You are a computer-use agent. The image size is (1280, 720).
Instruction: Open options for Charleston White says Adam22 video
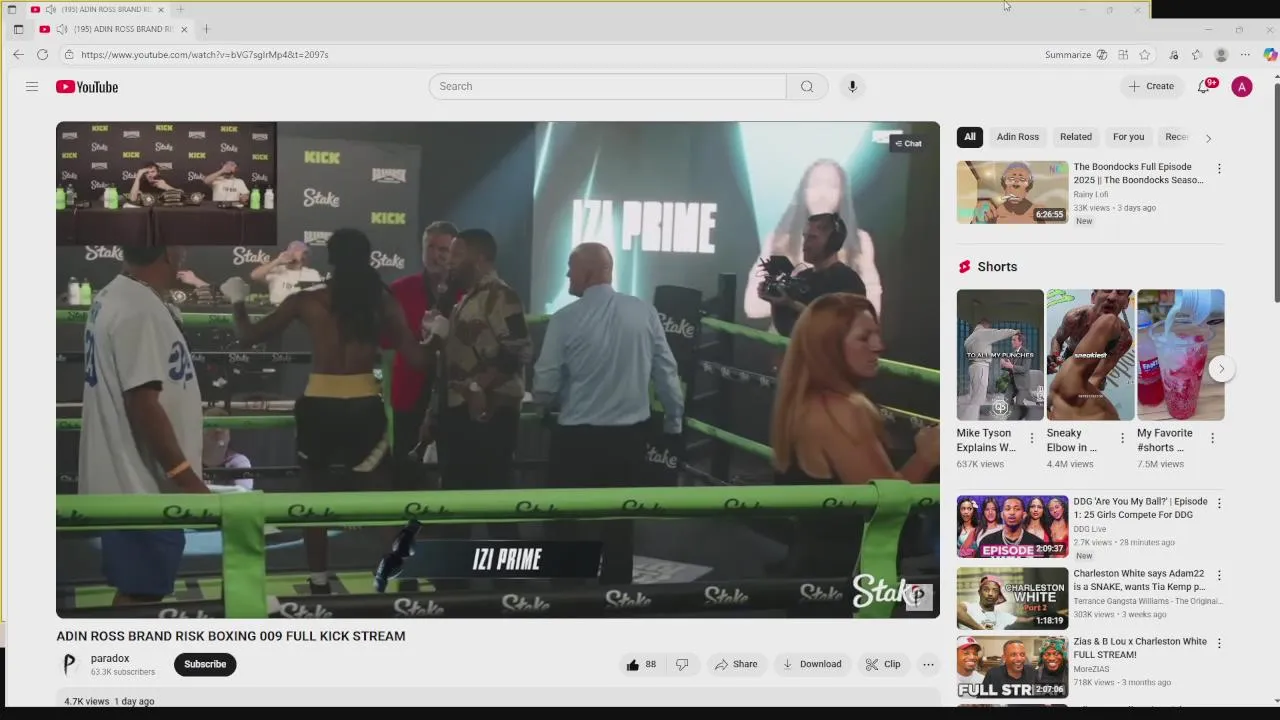[x=1219, y=575]
